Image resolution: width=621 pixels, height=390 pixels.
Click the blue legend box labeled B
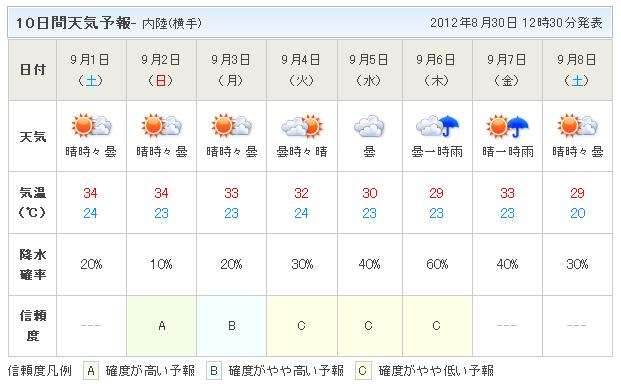pos(214,371)
